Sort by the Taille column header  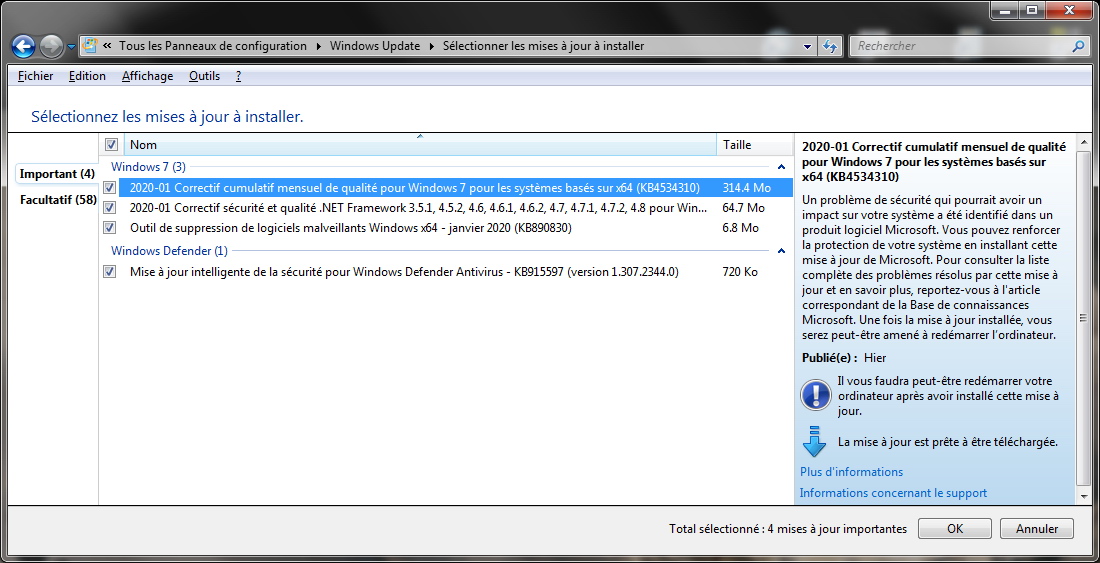click(754, 145)
